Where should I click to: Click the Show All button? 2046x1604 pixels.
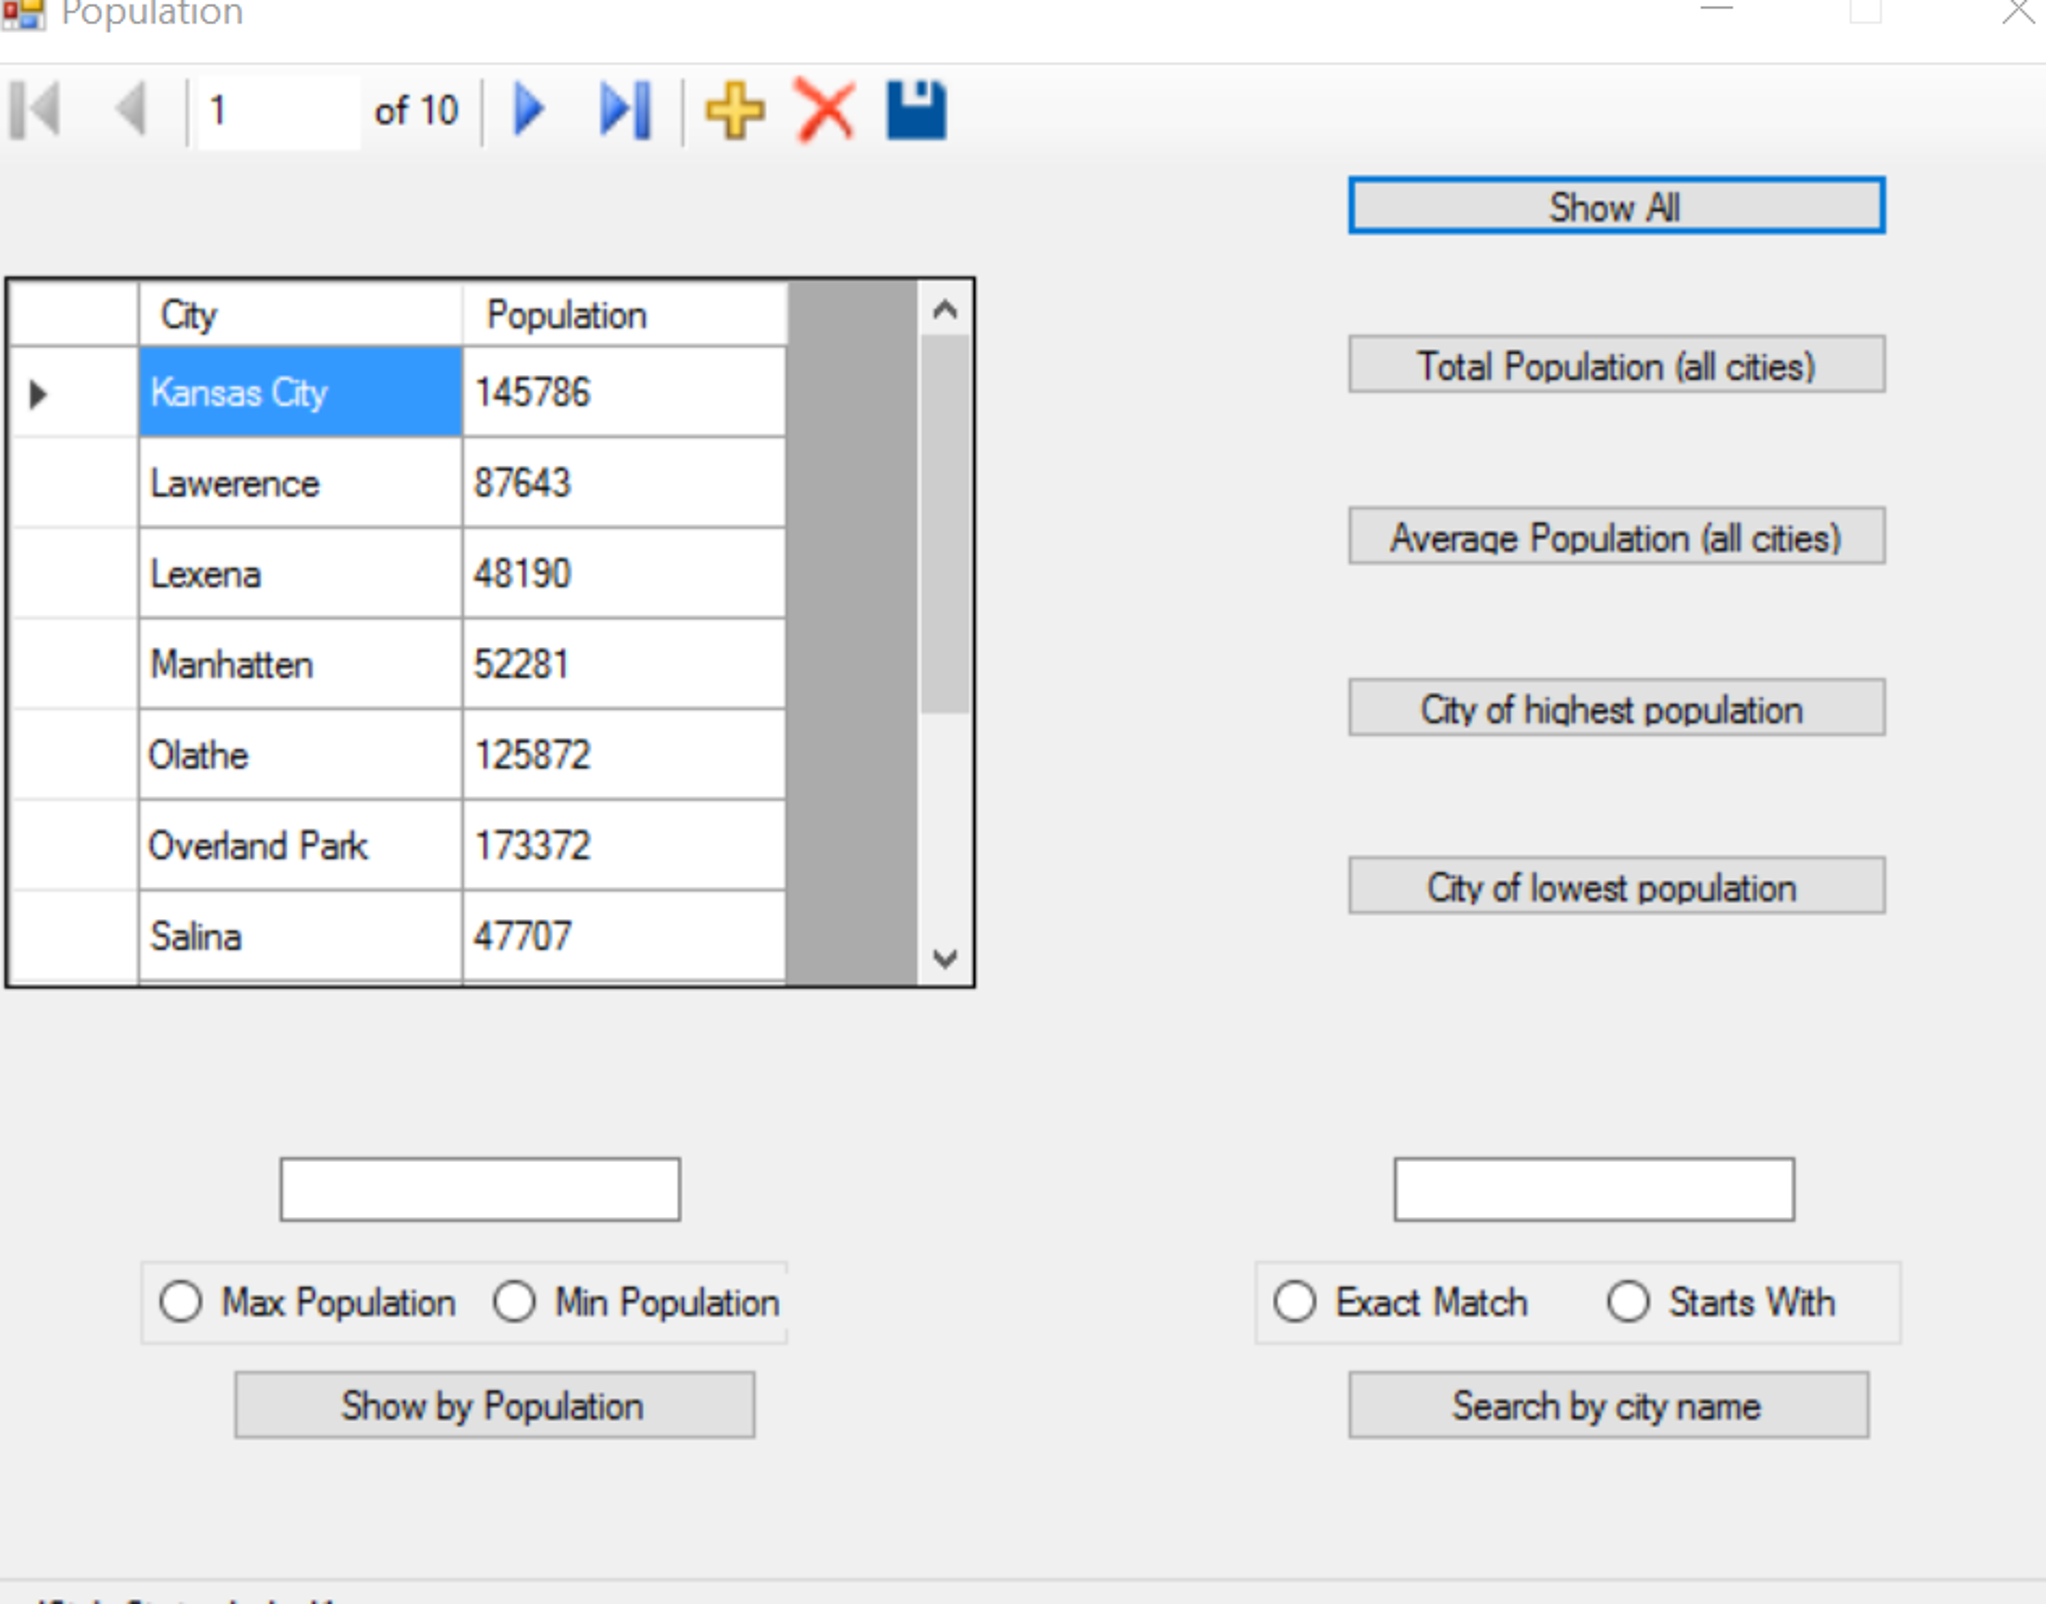(x=1616, y=206)
